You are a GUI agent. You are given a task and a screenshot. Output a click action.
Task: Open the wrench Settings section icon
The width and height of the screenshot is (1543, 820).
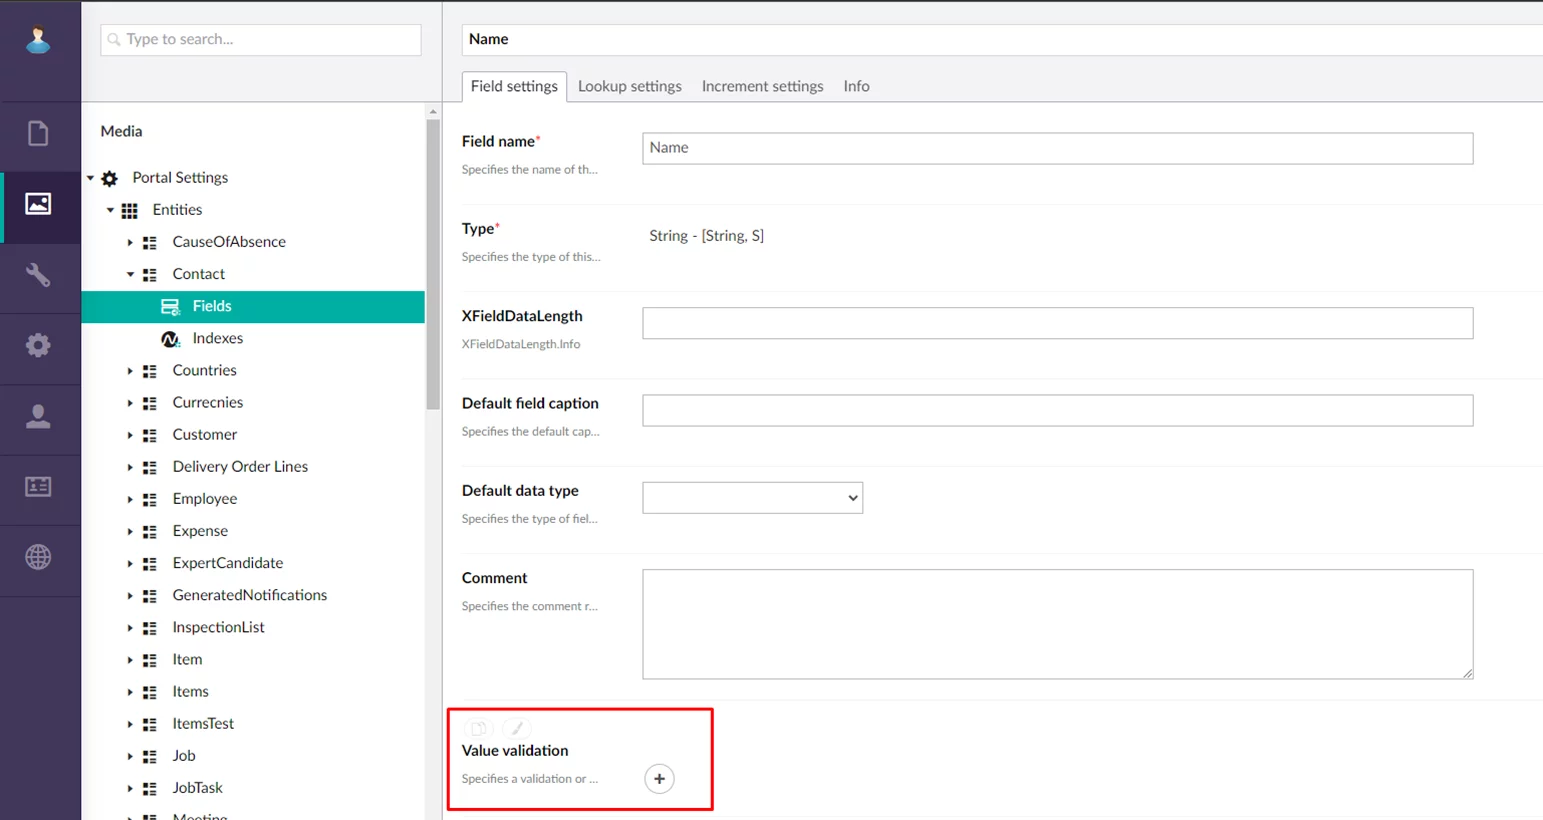[x=38, y=275]
